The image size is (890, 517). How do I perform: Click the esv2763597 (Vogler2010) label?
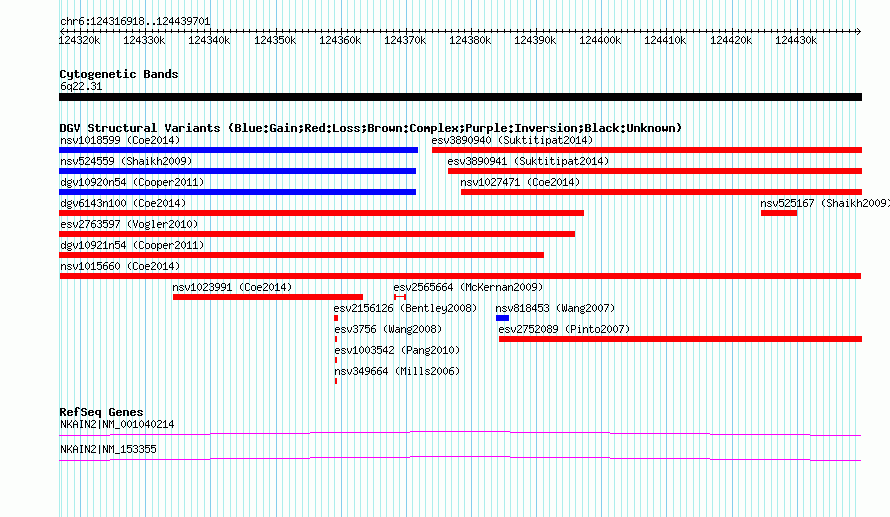129,224
